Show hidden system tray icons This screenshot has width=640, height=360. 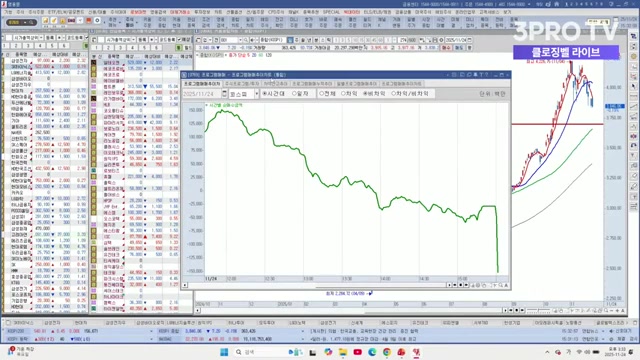(547, 352)
